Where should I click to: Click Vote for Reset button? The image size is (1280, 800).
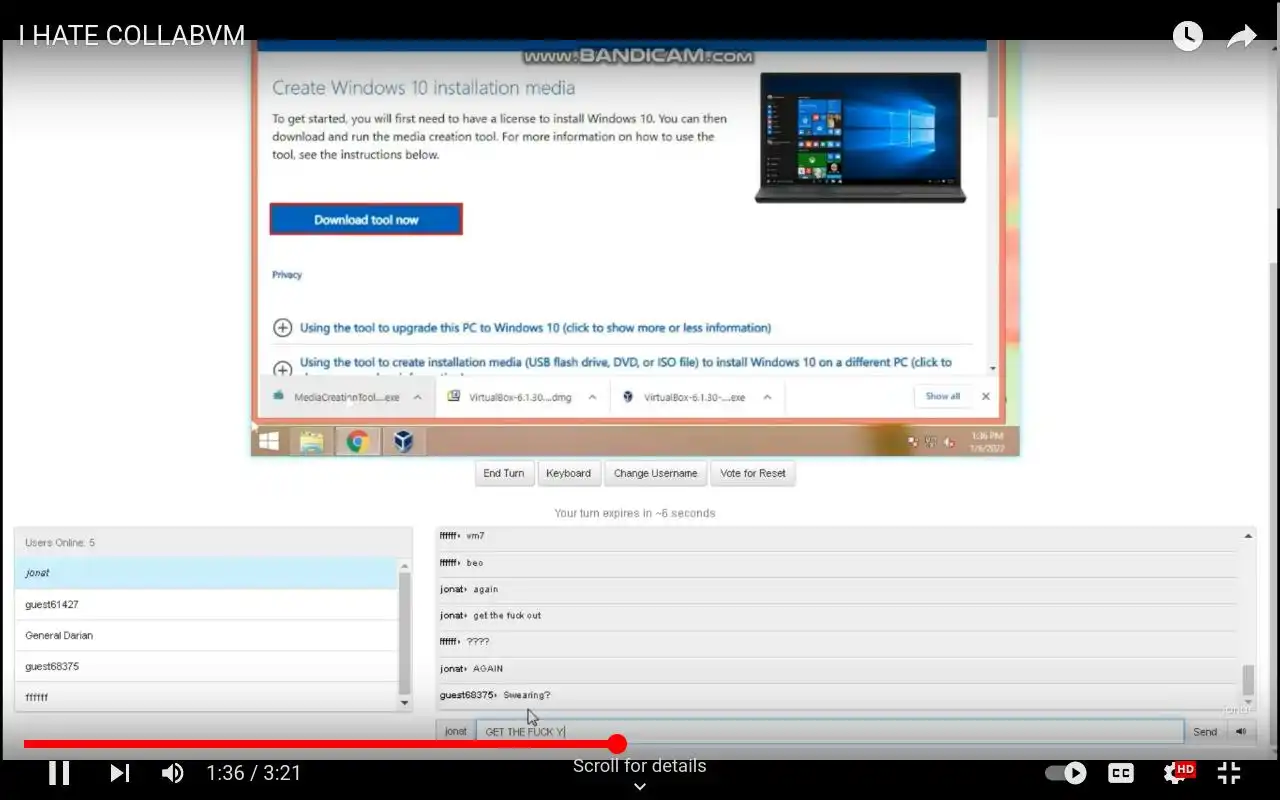pos(753,473)
